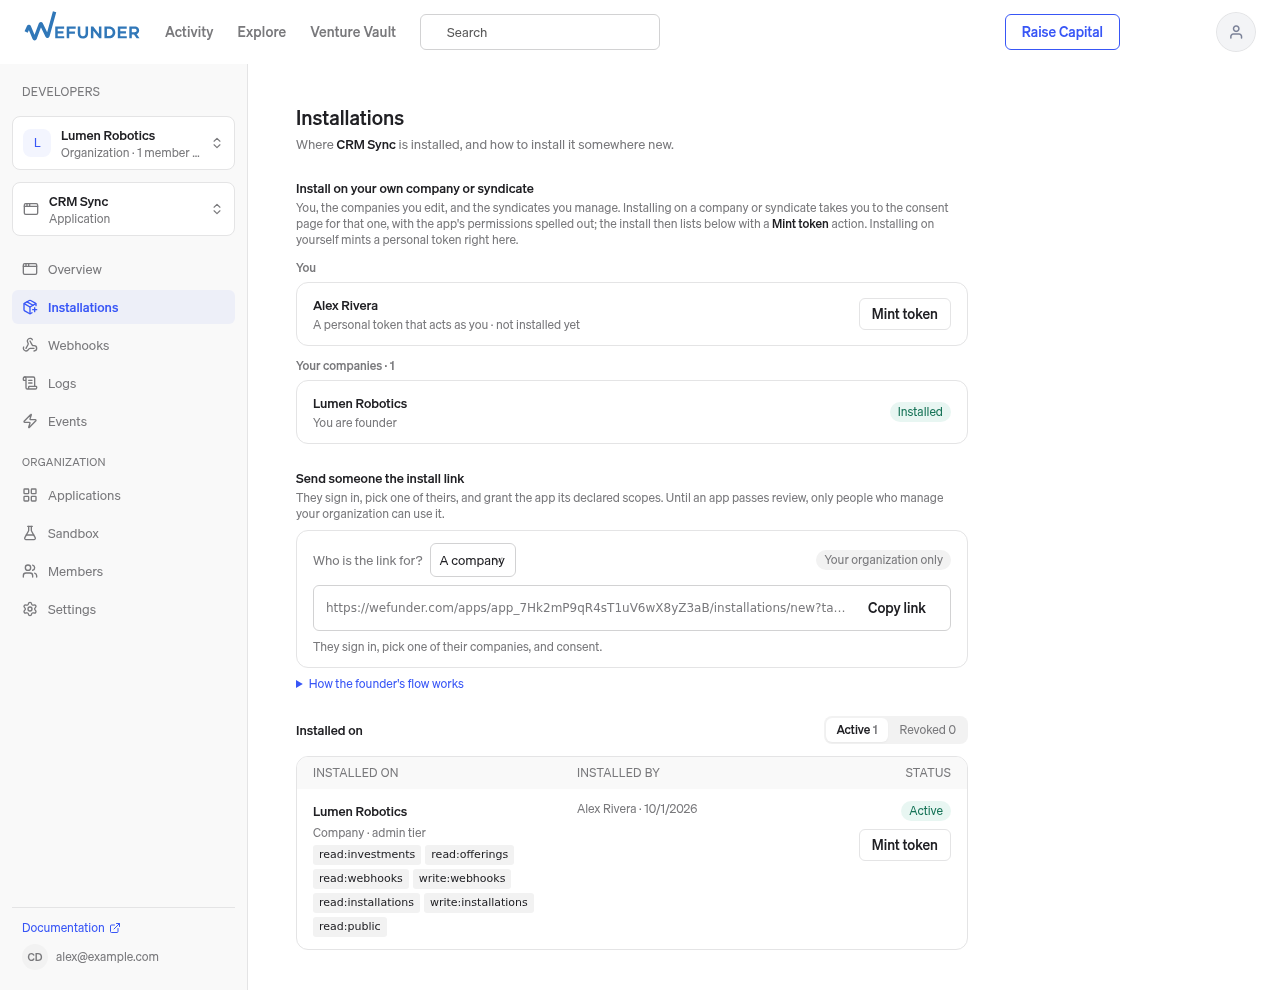Click the external link icon beside Documentation
The height and width of the screenshot is (990, 1265).
click(x=115, y=928)
